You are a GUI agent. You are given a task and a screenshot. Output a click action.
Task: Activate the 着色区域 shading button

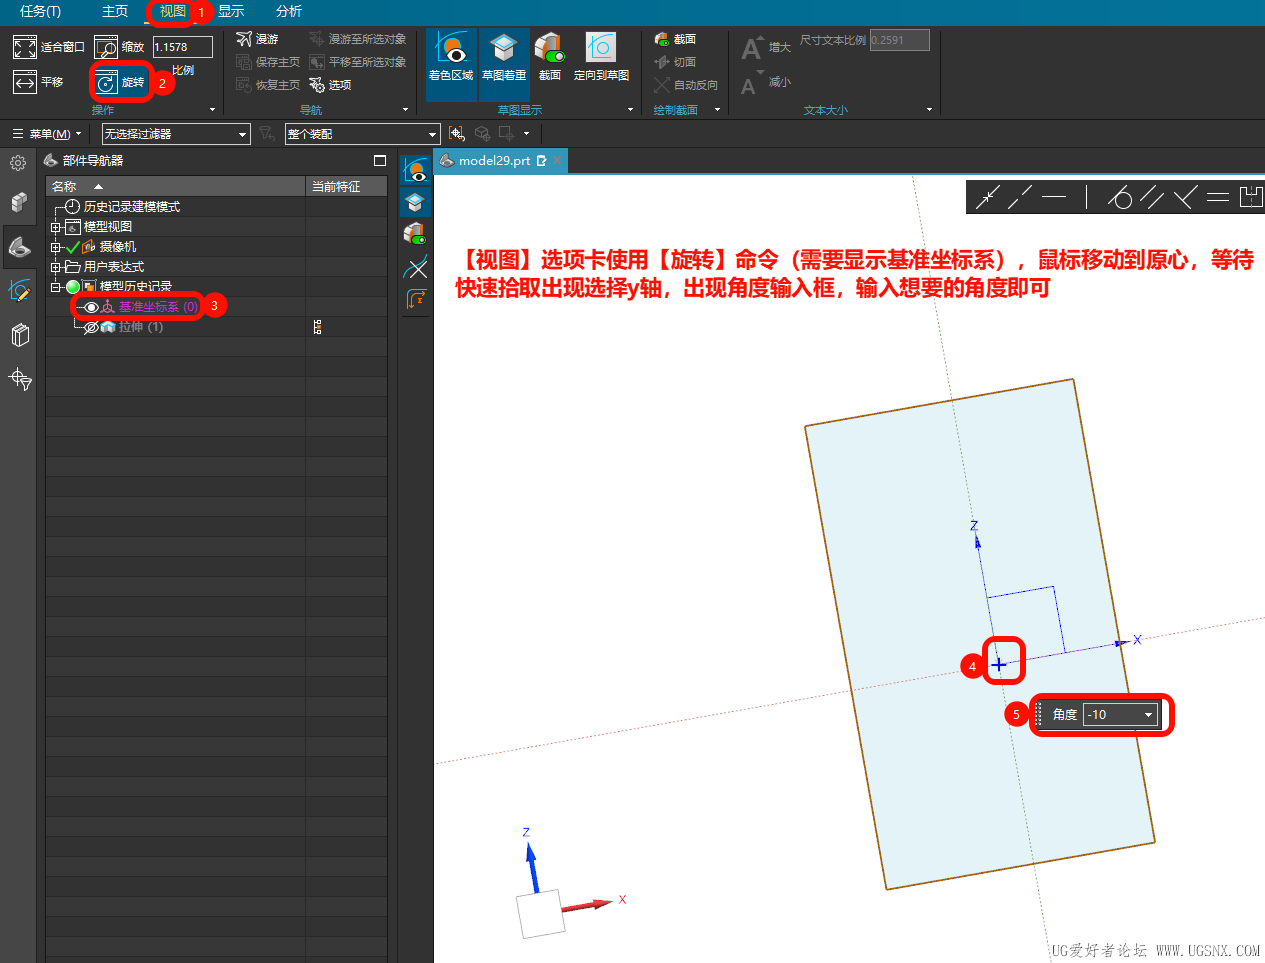pos(451,55)
